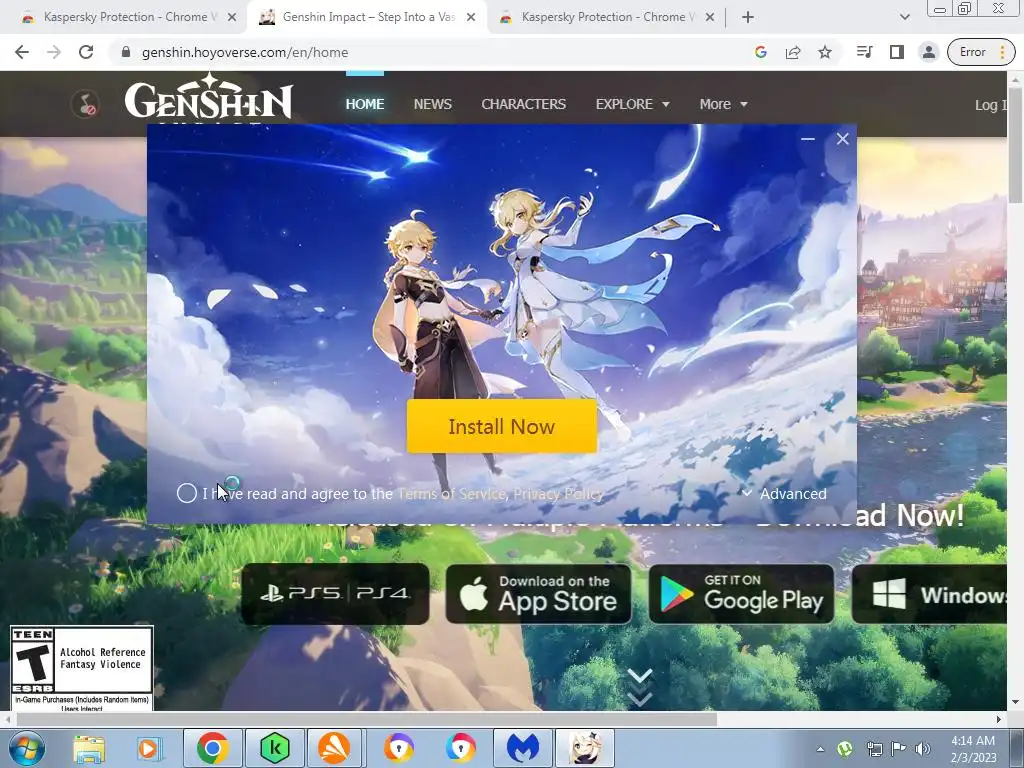1024x768 pixels.
Task: Click the Install Now button
Action: 502,426
